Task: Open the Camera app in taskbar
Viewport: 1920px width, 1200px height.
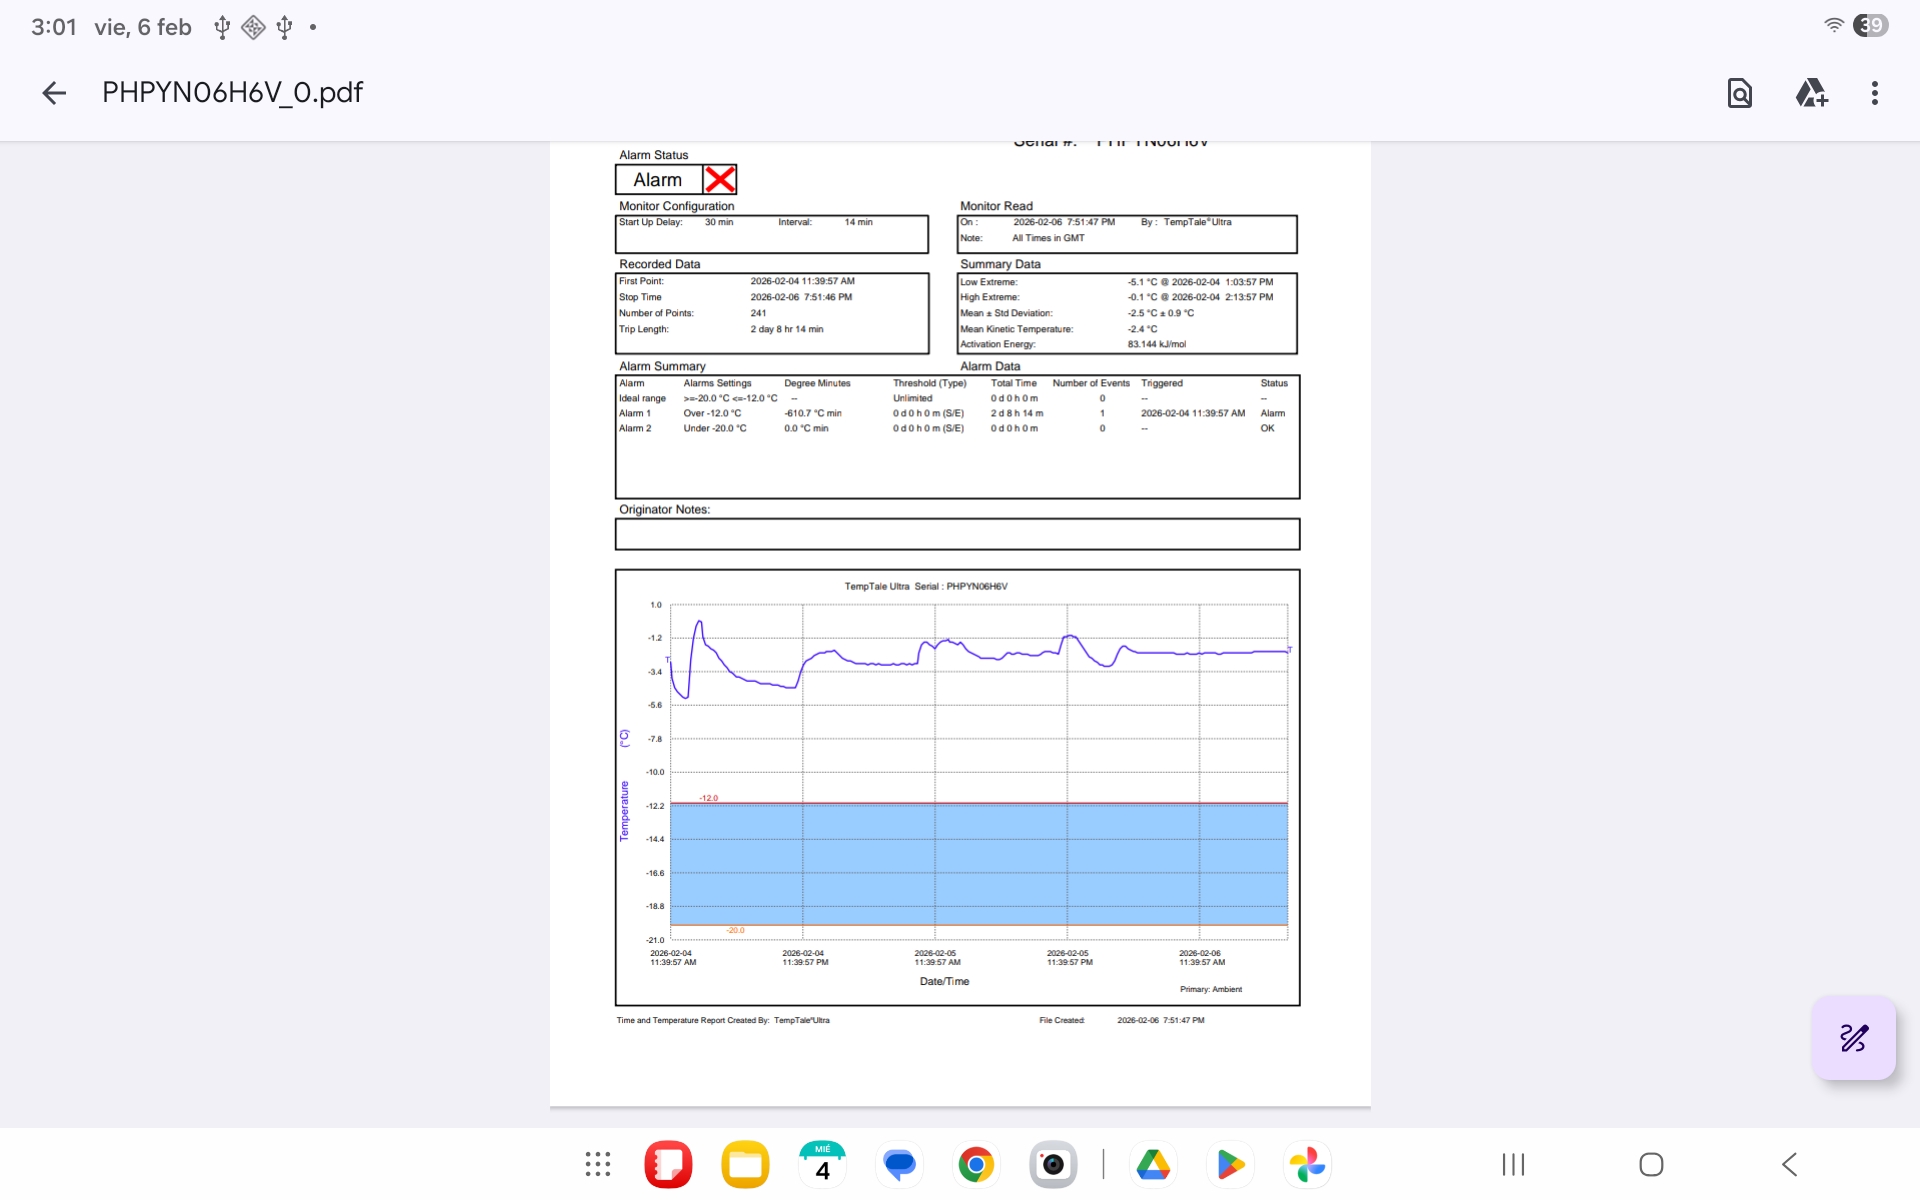Action: (1053, 1164)
